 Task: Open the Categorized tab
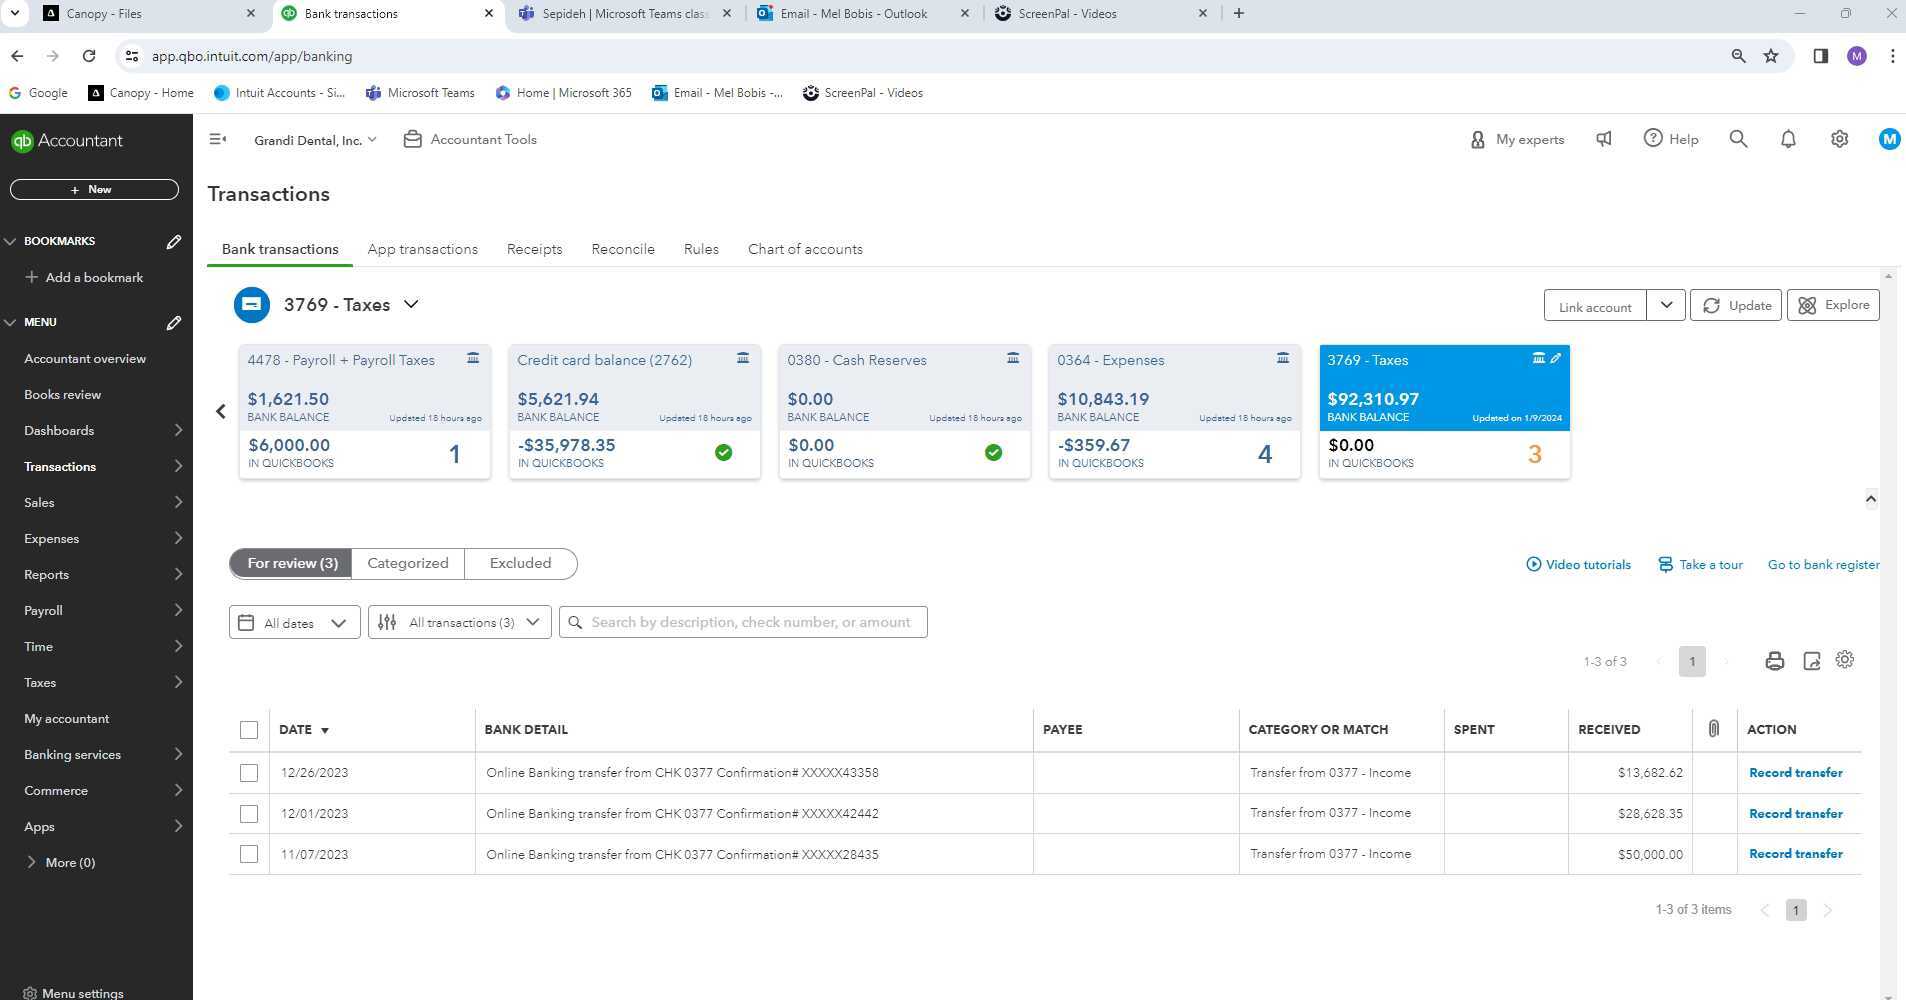407,563
